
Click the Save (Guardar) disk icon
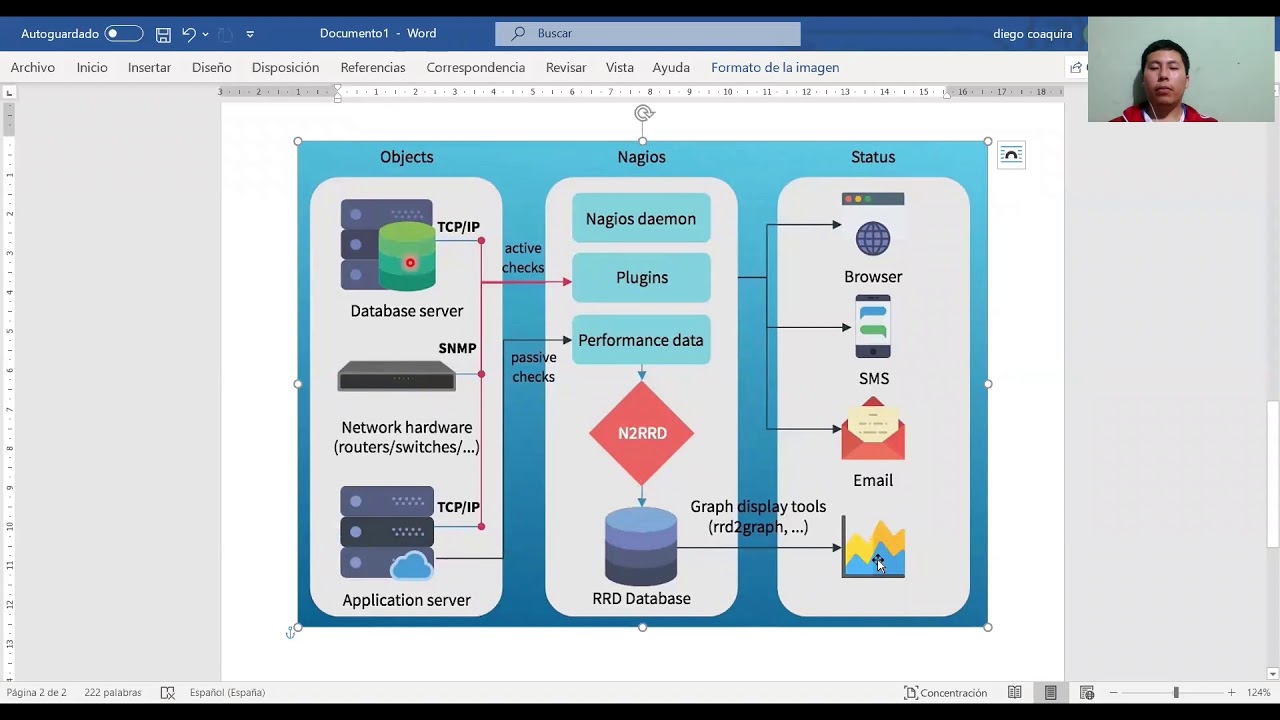tap(163, 34)
